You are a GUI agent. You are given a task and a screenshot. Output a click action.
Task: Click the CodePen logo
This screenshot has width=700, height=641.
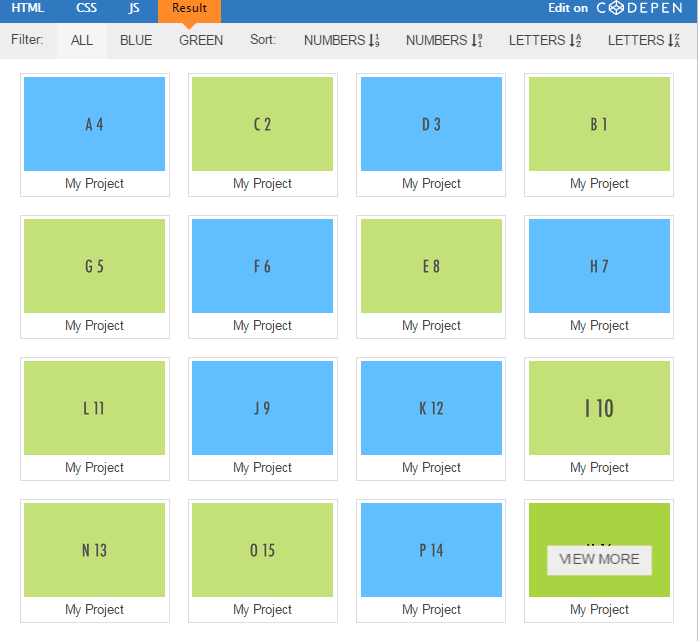click(643, 8)
